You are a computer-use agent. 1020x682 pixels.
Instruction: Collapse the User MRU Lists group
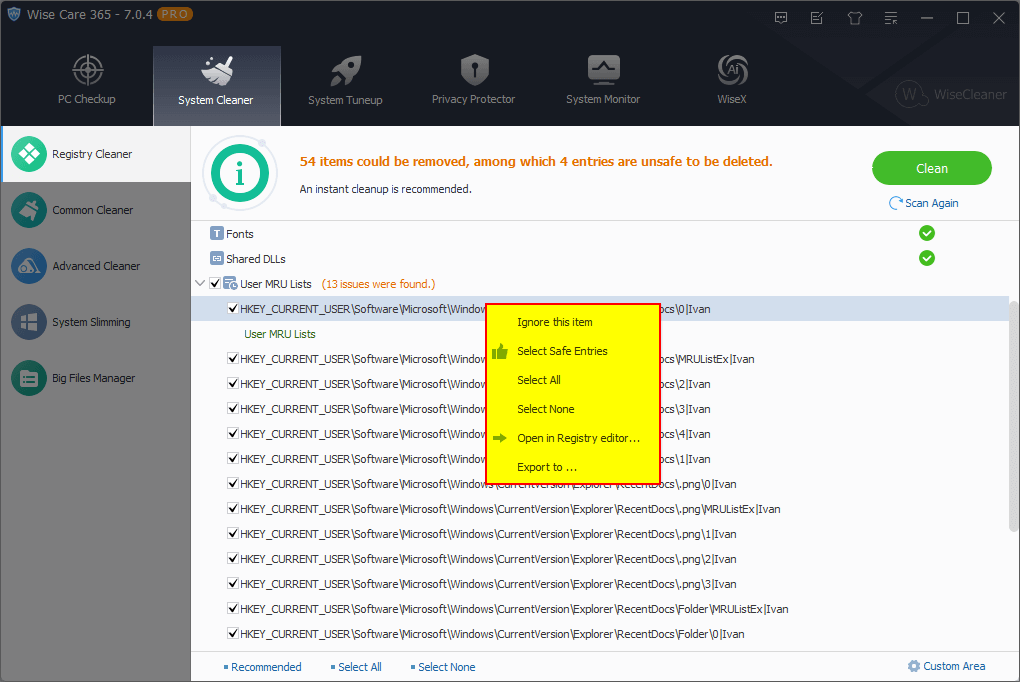(200, 284)
